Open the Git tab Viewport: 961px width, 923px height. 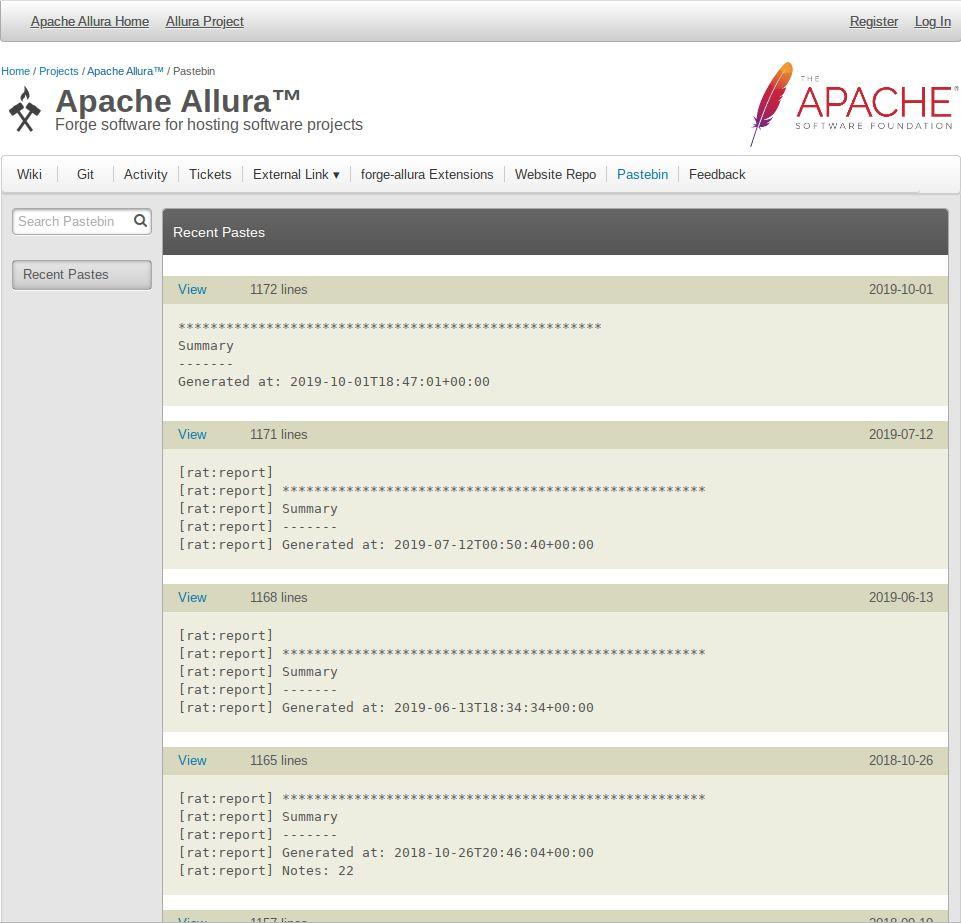(x=85, y=175)
